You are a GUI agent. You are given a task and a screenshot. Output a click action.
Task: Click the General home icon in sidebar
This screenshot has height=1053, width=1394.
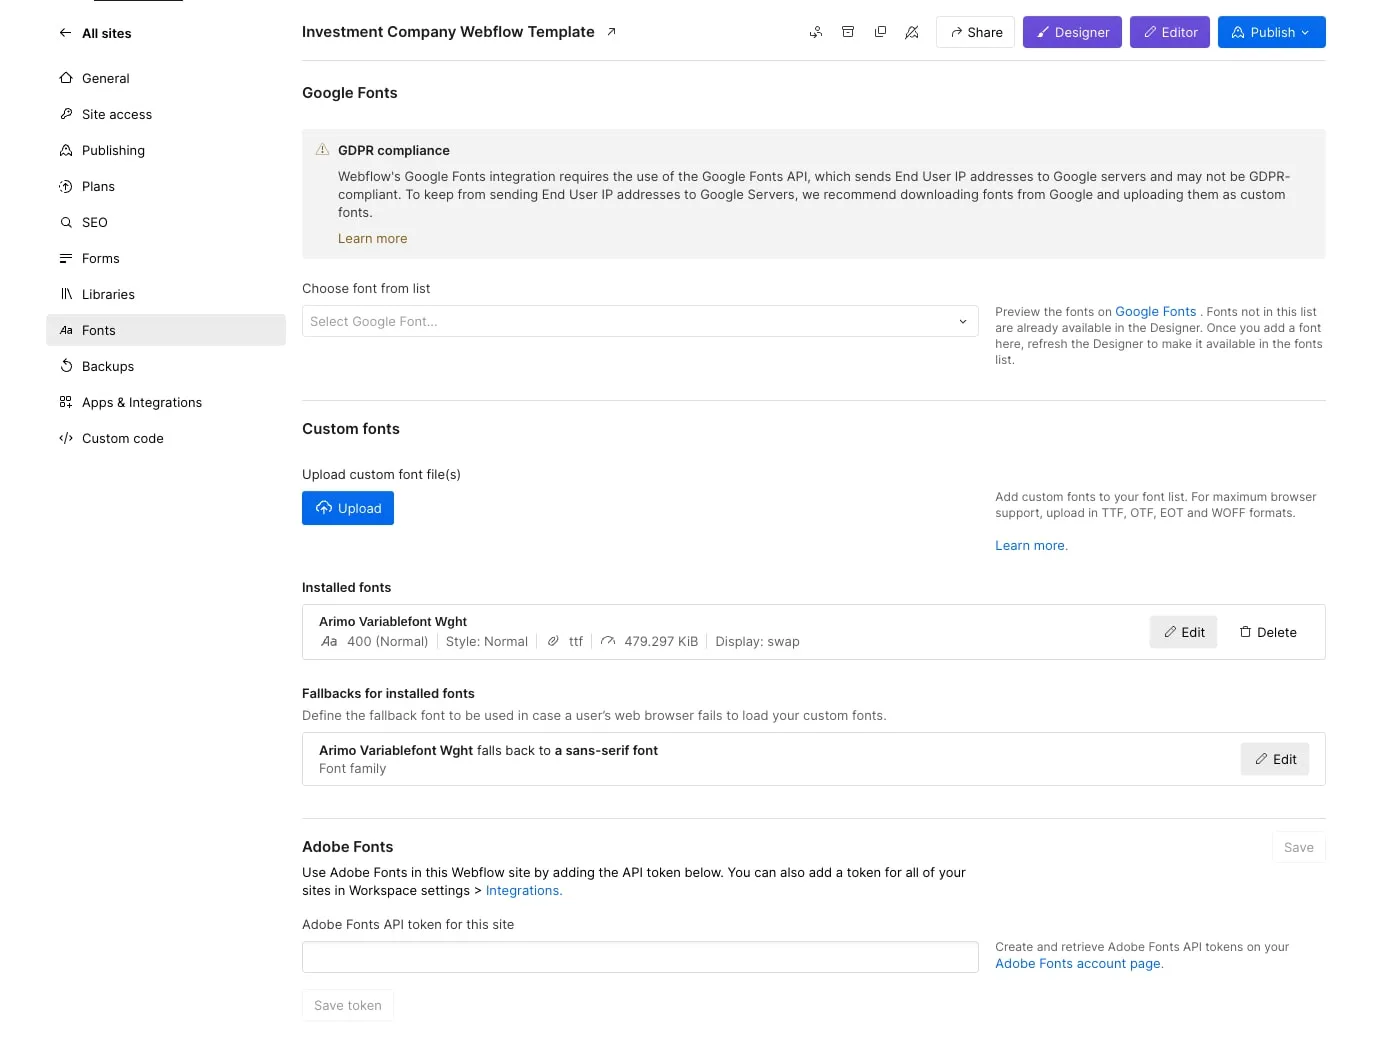66,78
